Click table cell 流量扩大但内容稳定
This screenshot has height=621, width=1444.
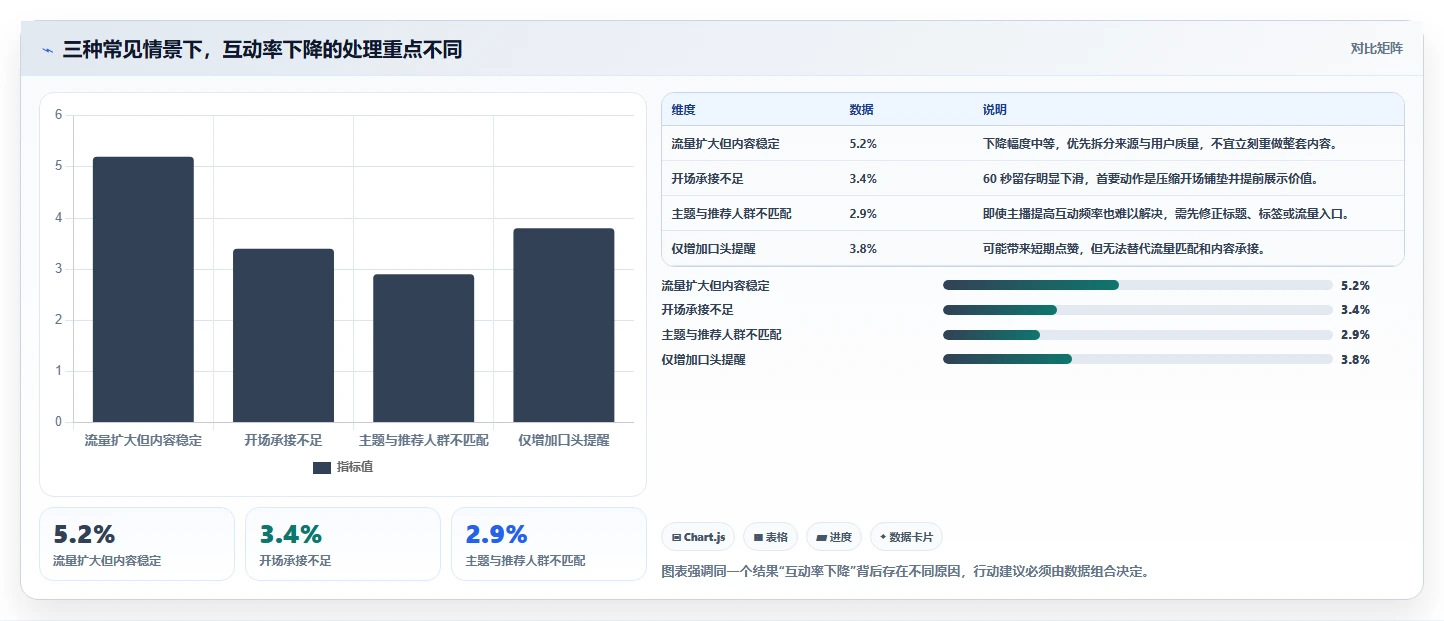click(x=726, y=144)
